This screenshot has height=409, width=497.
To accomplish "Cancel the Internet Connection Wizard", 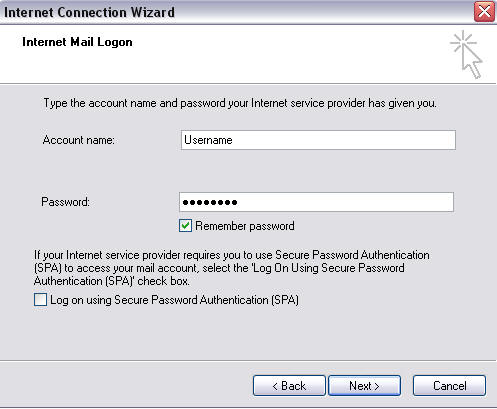I will (x=449, y=386).
